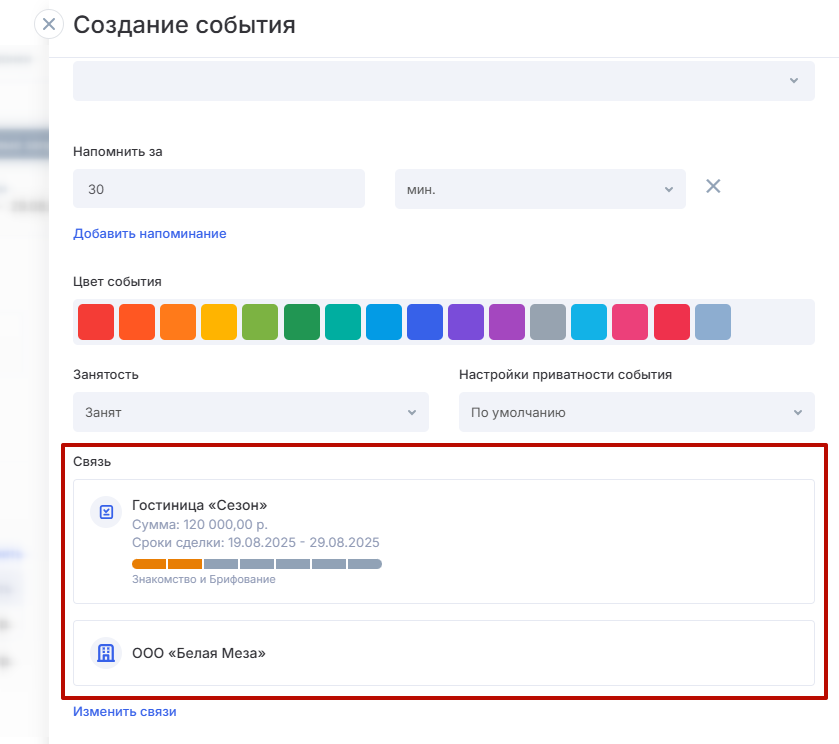Choose the dark green color swatch
839x744 pixels.
[301, 322]
